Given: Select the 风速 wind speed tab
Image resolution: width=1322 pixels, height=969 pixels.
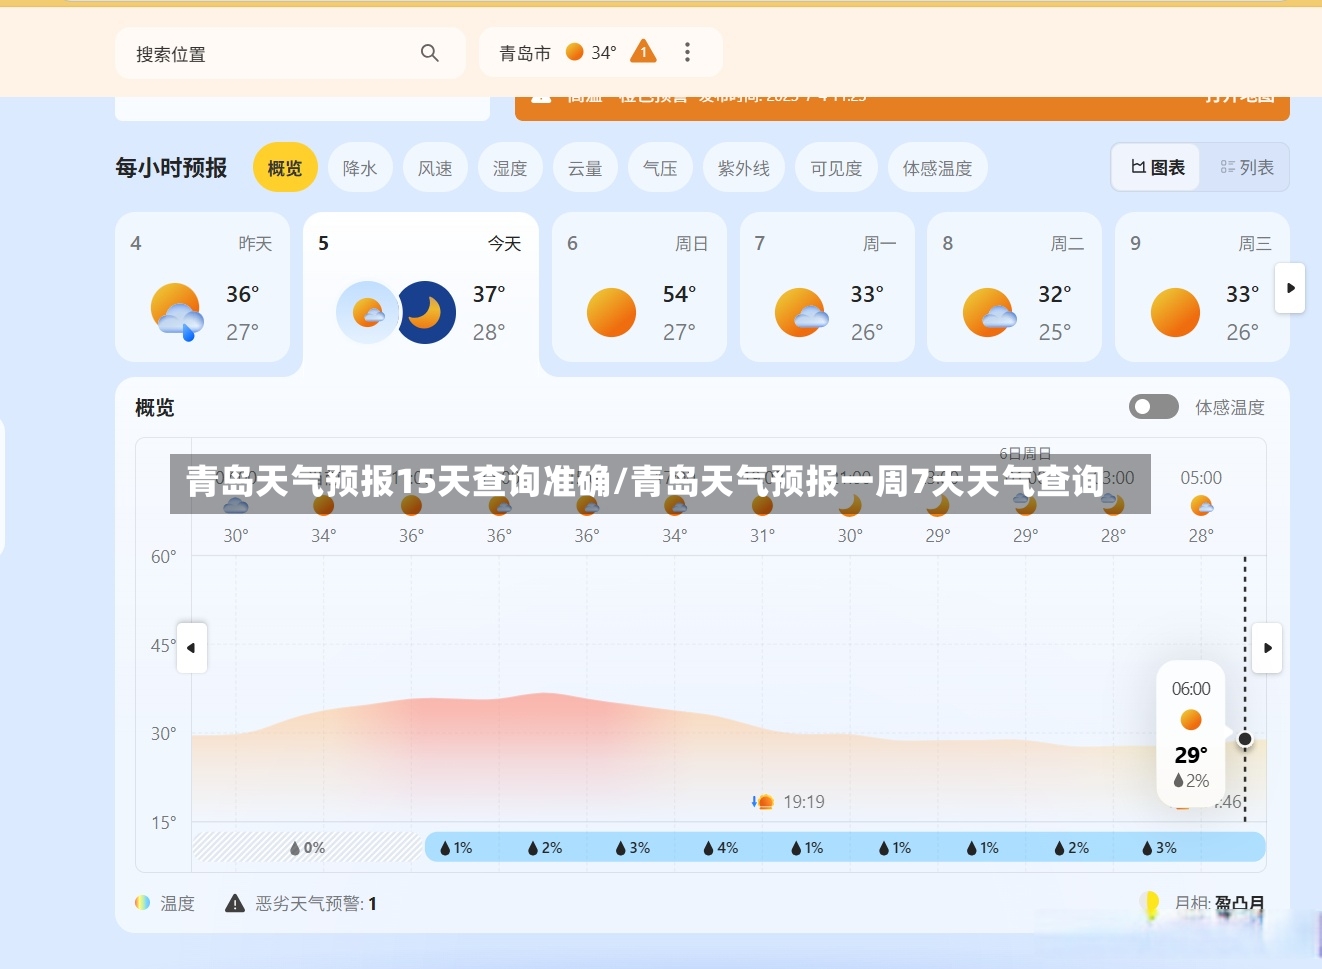Looking at the screenshot, I should 435,168.
